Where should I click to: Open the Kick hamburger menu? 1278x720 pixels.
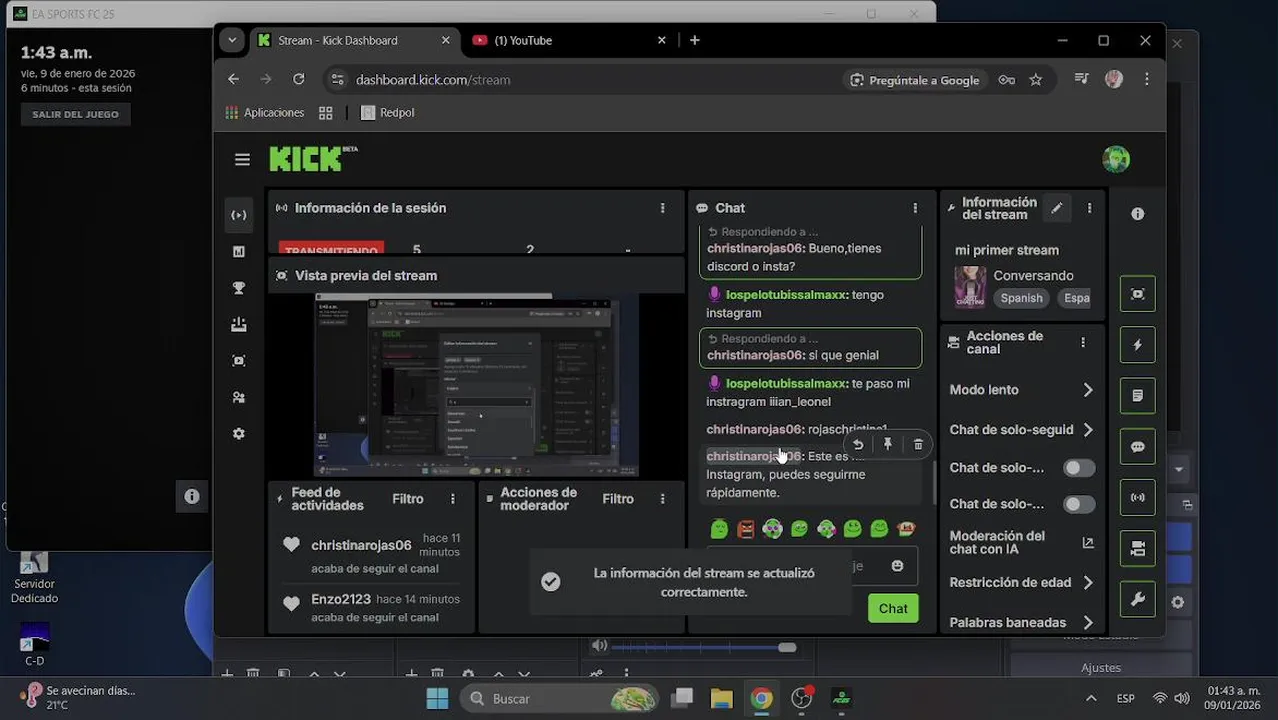242,159
